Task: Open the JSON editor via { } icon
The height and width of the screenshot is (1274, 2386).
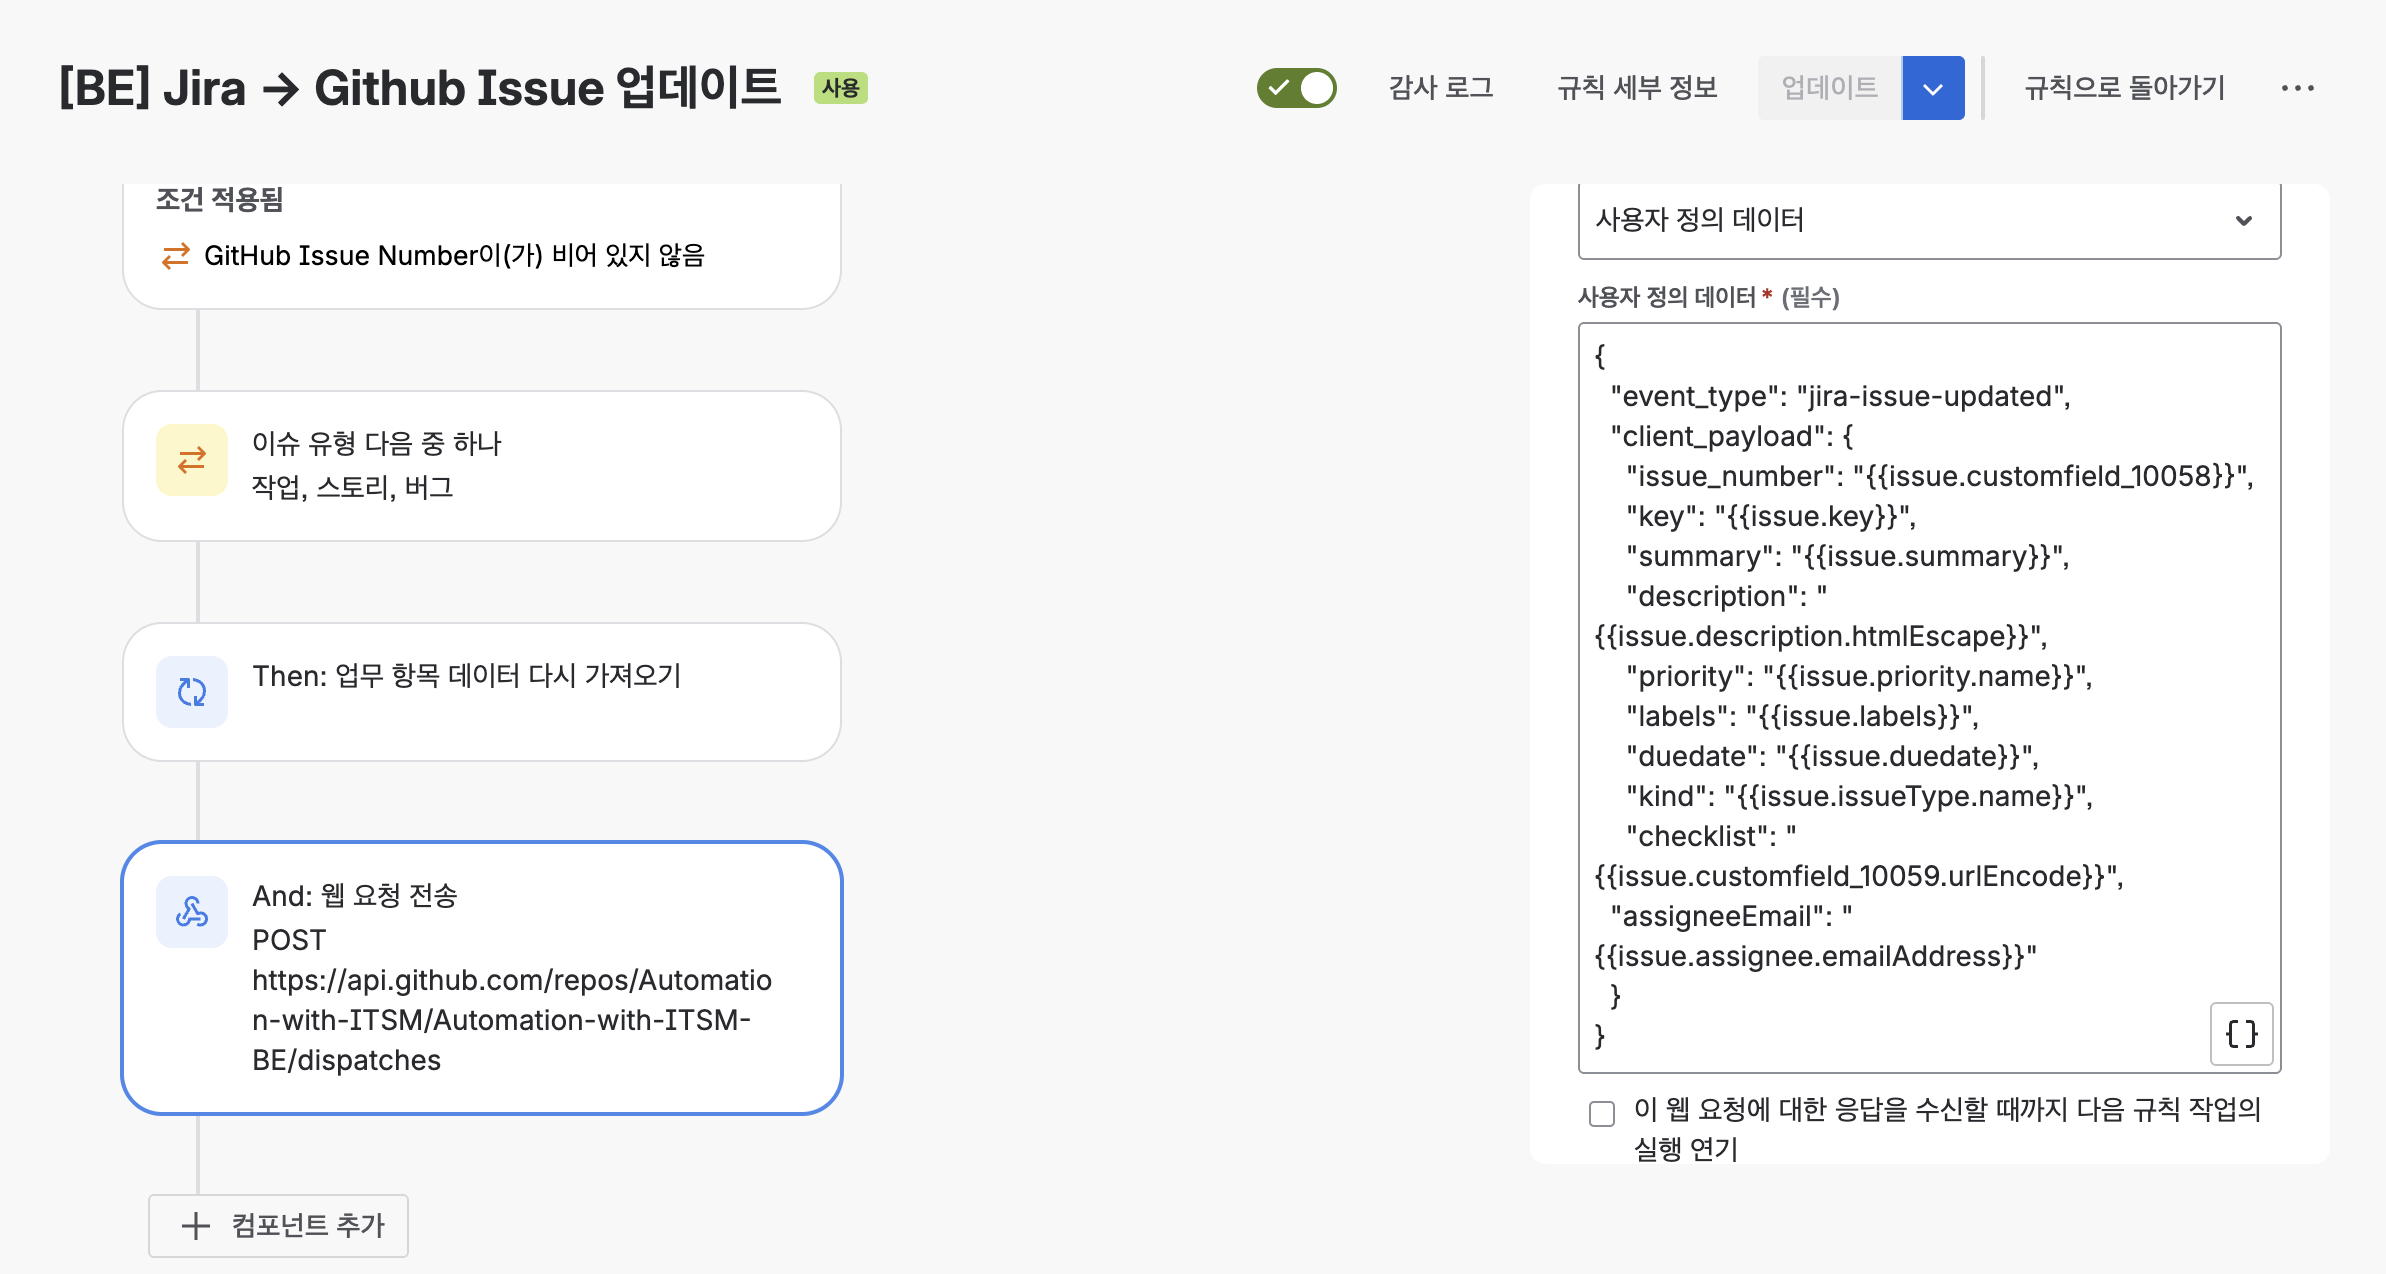Action: [x=2242, y=1034]
